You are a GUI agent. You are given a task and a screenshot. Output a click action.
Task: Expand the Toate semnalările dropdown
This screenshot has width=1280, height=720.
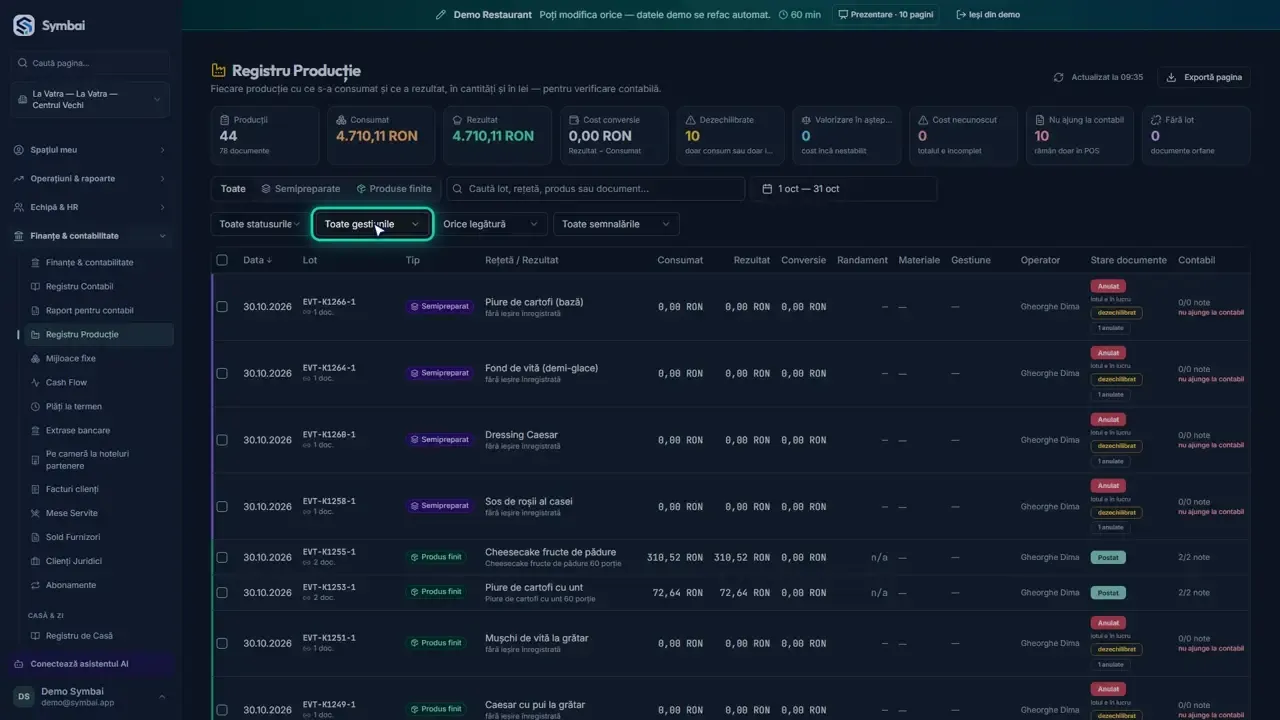pyautogui.click(x=616, y=224)
